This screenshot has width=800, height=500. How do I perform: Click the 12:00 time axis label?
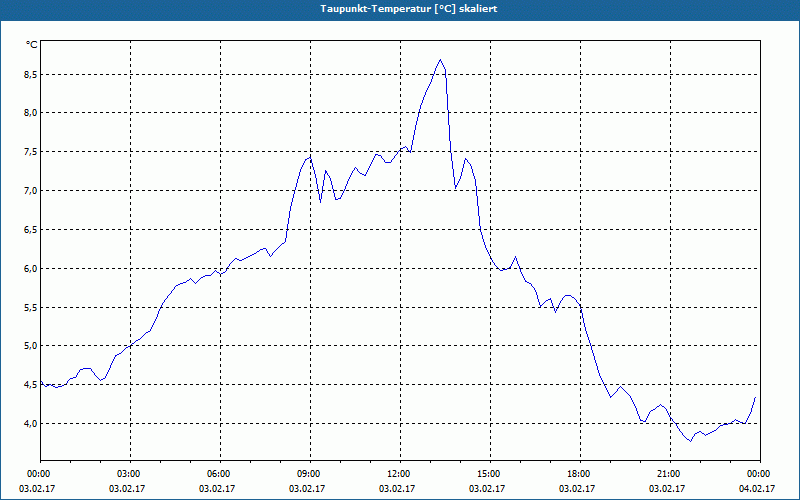400,474
